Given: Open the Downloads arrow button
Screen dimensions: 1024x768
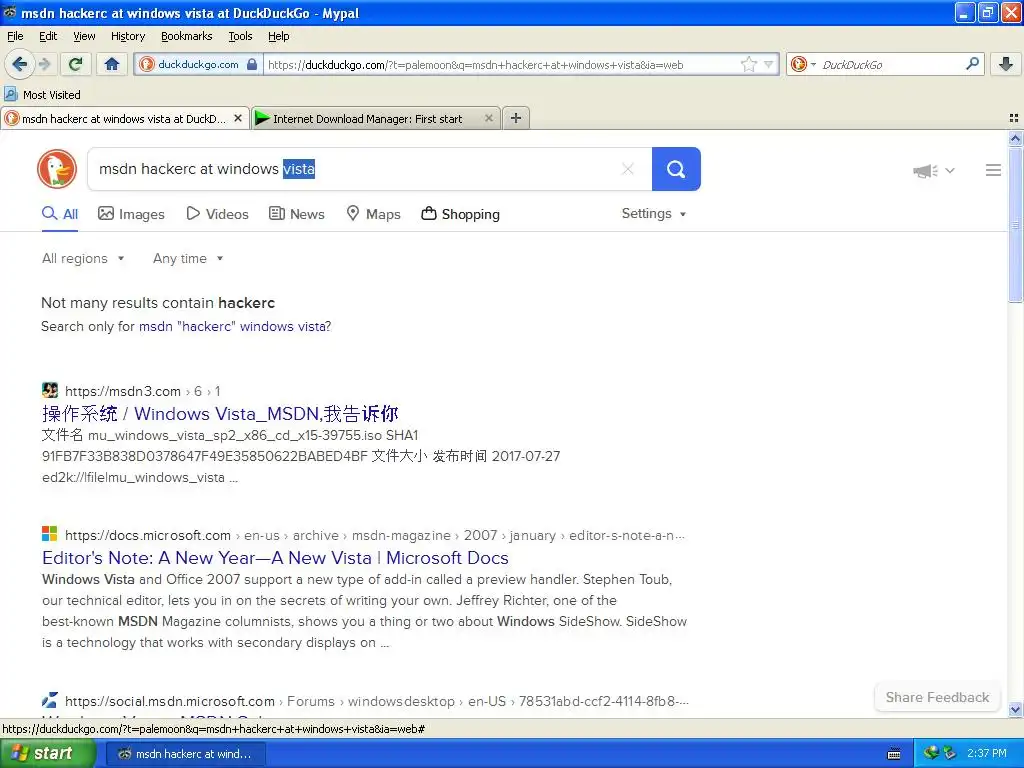Looking at the screenshot, I should tap(1006, 64).
